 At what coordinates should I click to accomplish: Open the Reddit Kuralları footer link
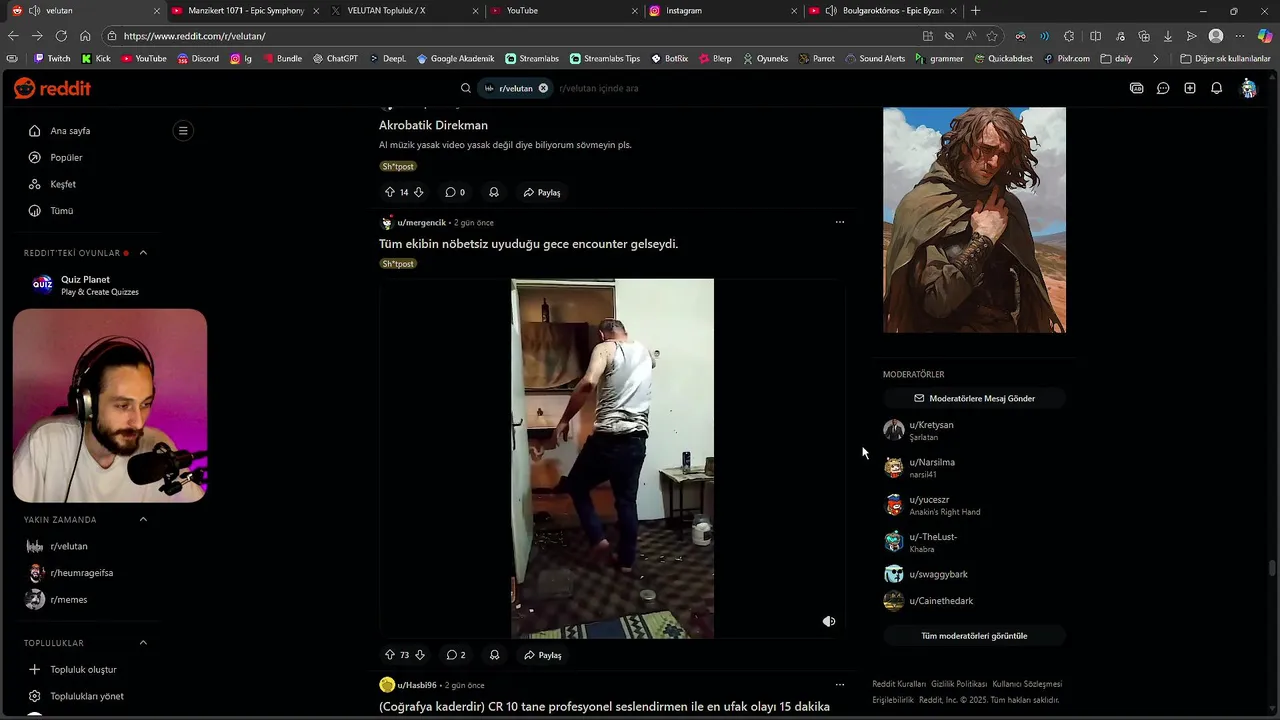pos(899,684)
